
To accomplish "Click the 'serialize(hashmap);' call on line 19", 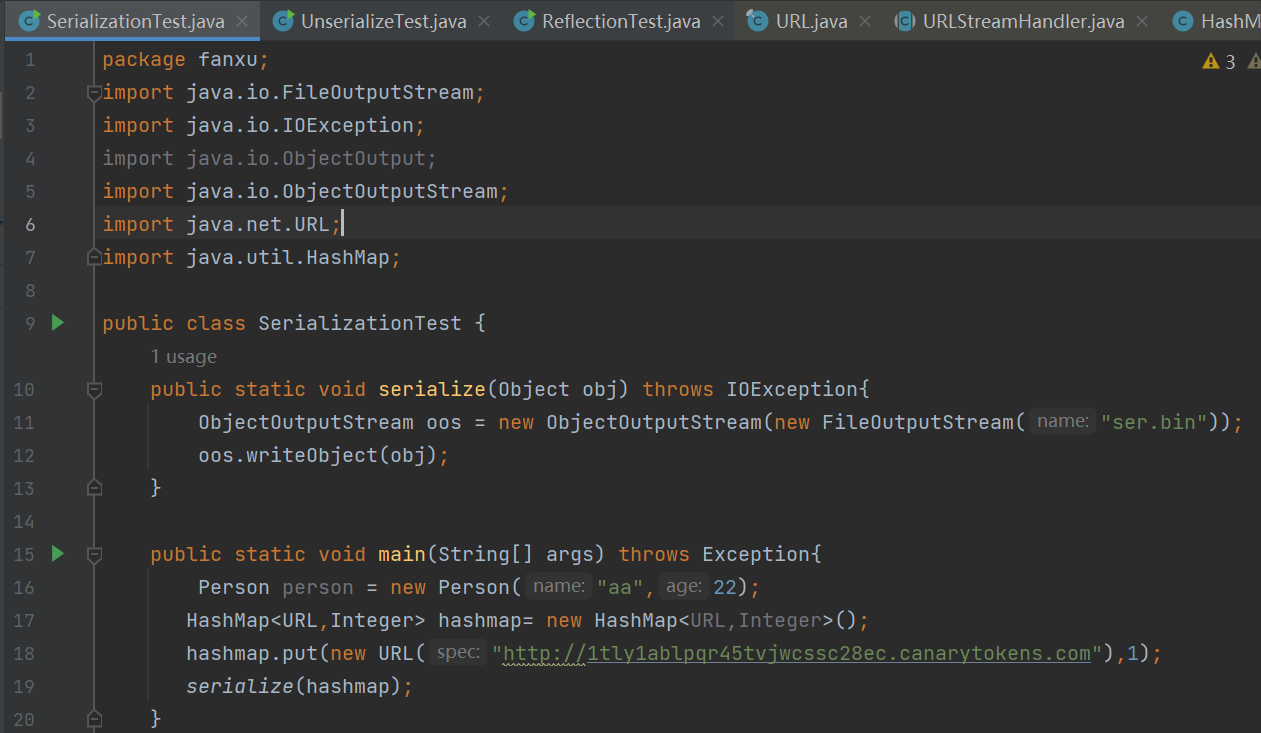I will coord(300,686).
